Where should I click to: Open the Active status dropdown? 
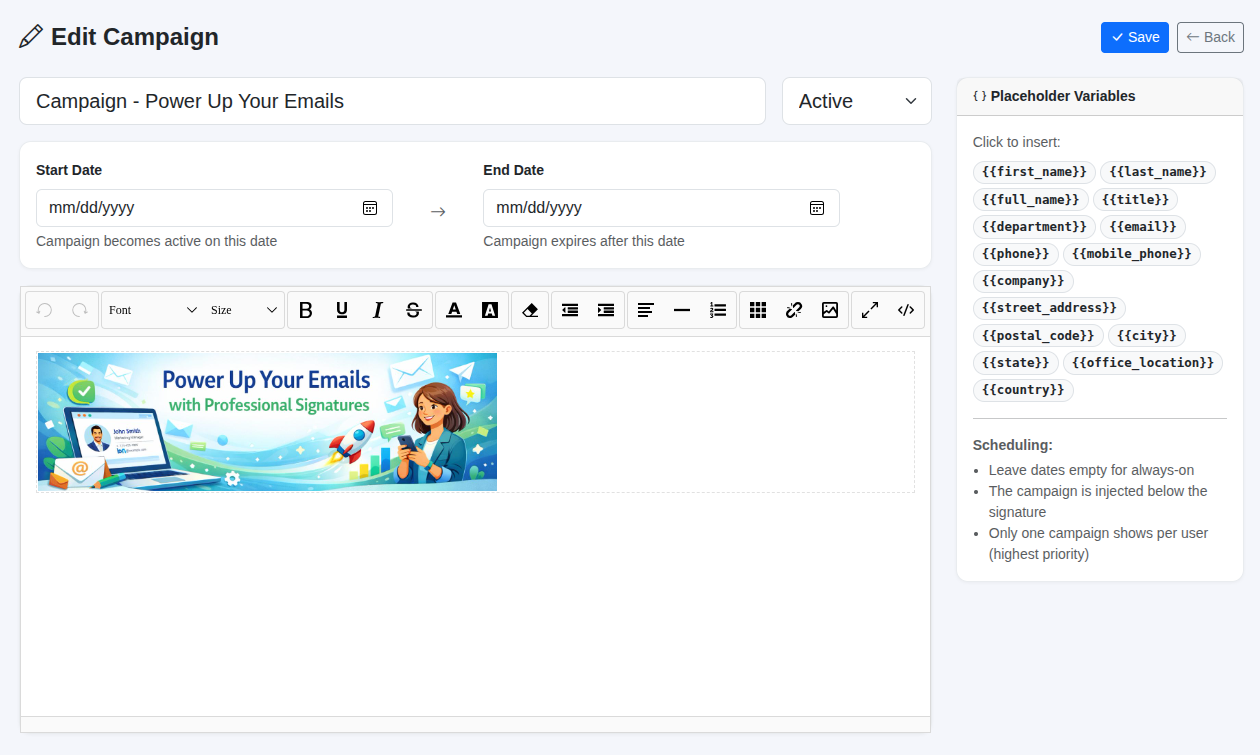coord(857,101)
